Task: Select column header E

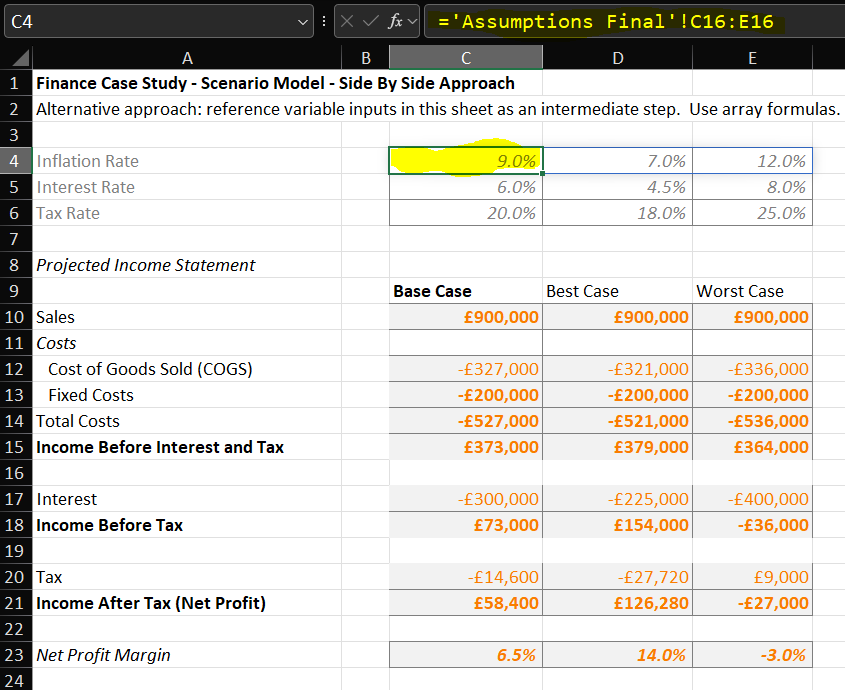Action: point(752,58)
